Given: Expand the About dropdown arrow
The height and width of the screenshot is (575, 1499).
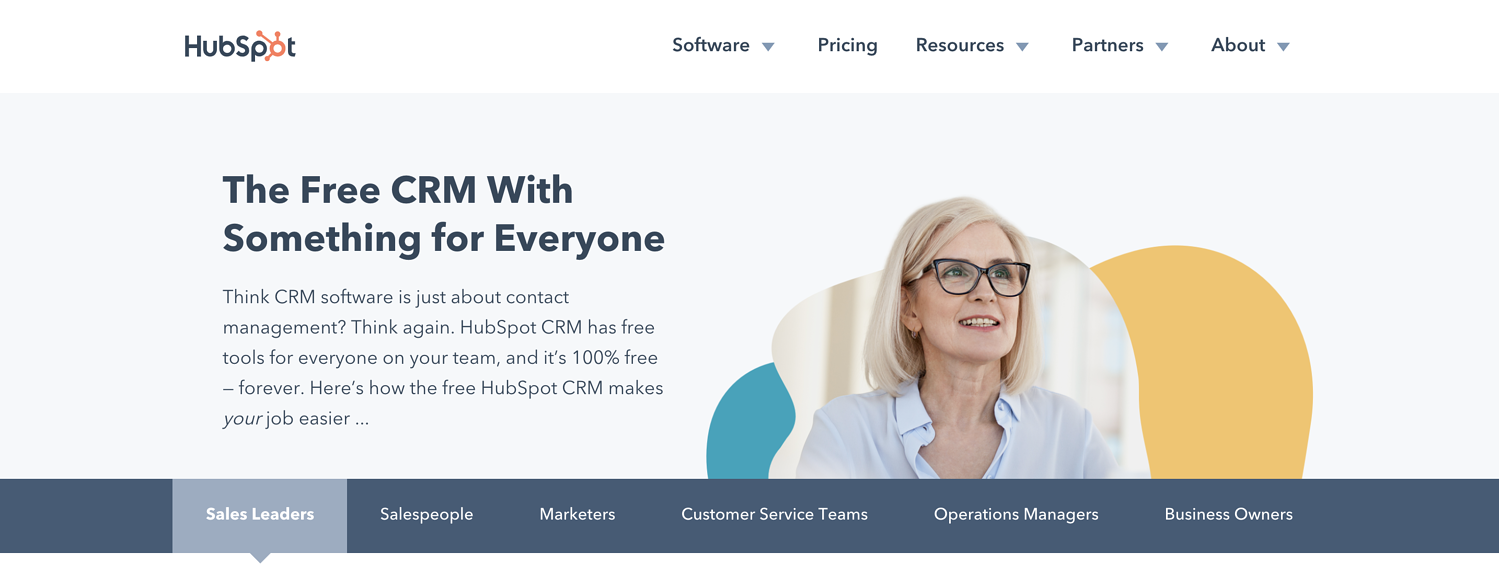Looking at the screenshot, I should click(1284, 47).
